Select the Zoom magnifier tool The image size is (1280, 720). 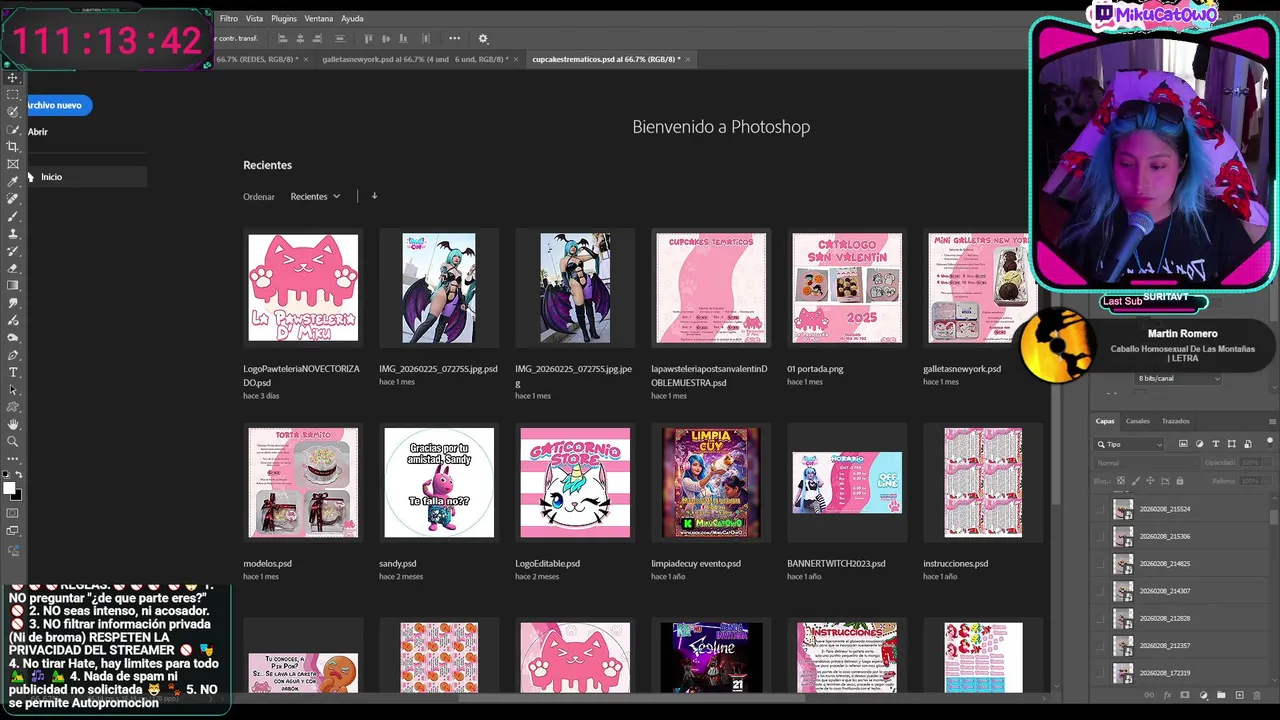13,441
